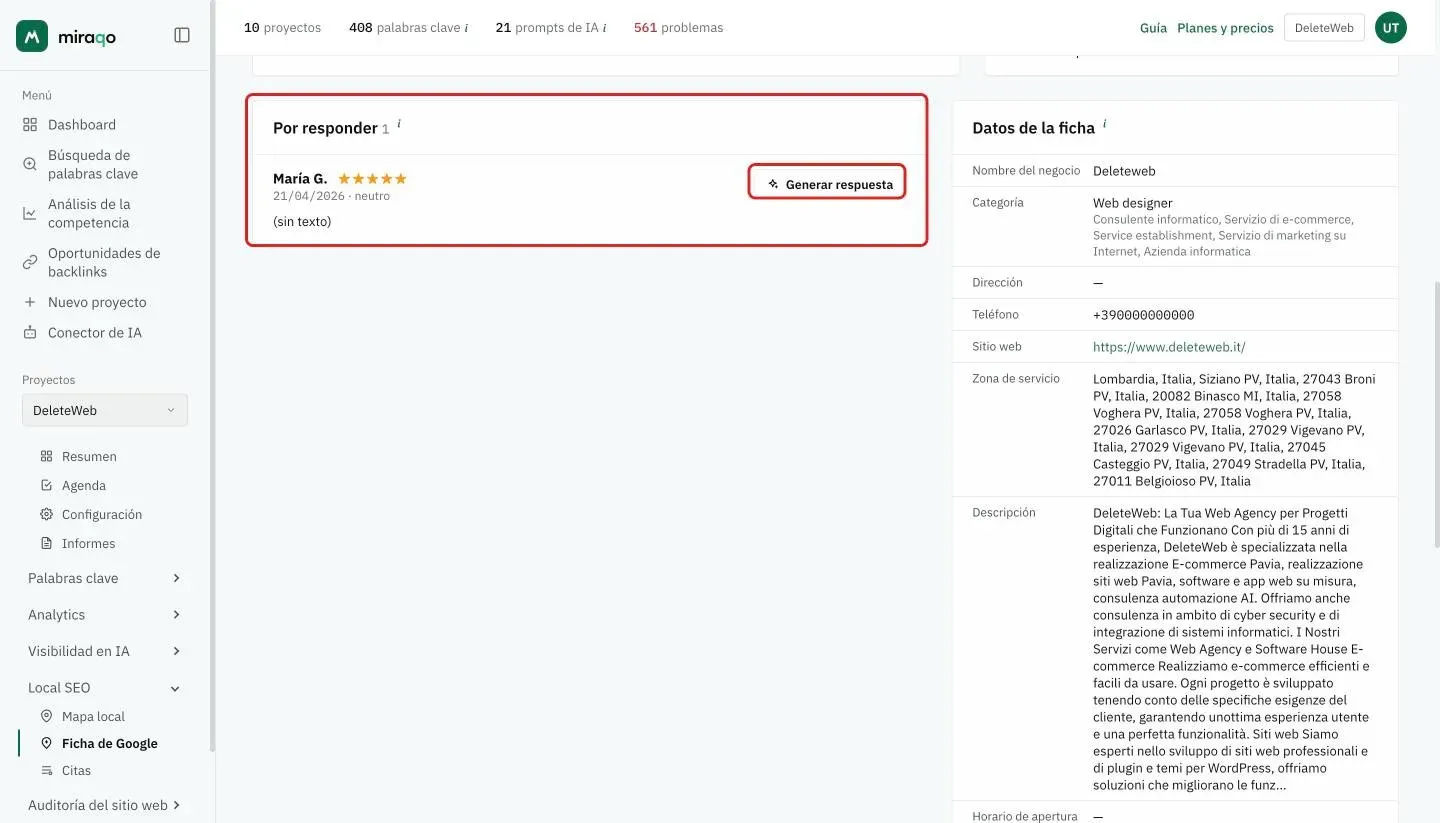Screen dimensions: 1440x823
Task: Click the keyword search magnifier icon
Action: point(30,164)
